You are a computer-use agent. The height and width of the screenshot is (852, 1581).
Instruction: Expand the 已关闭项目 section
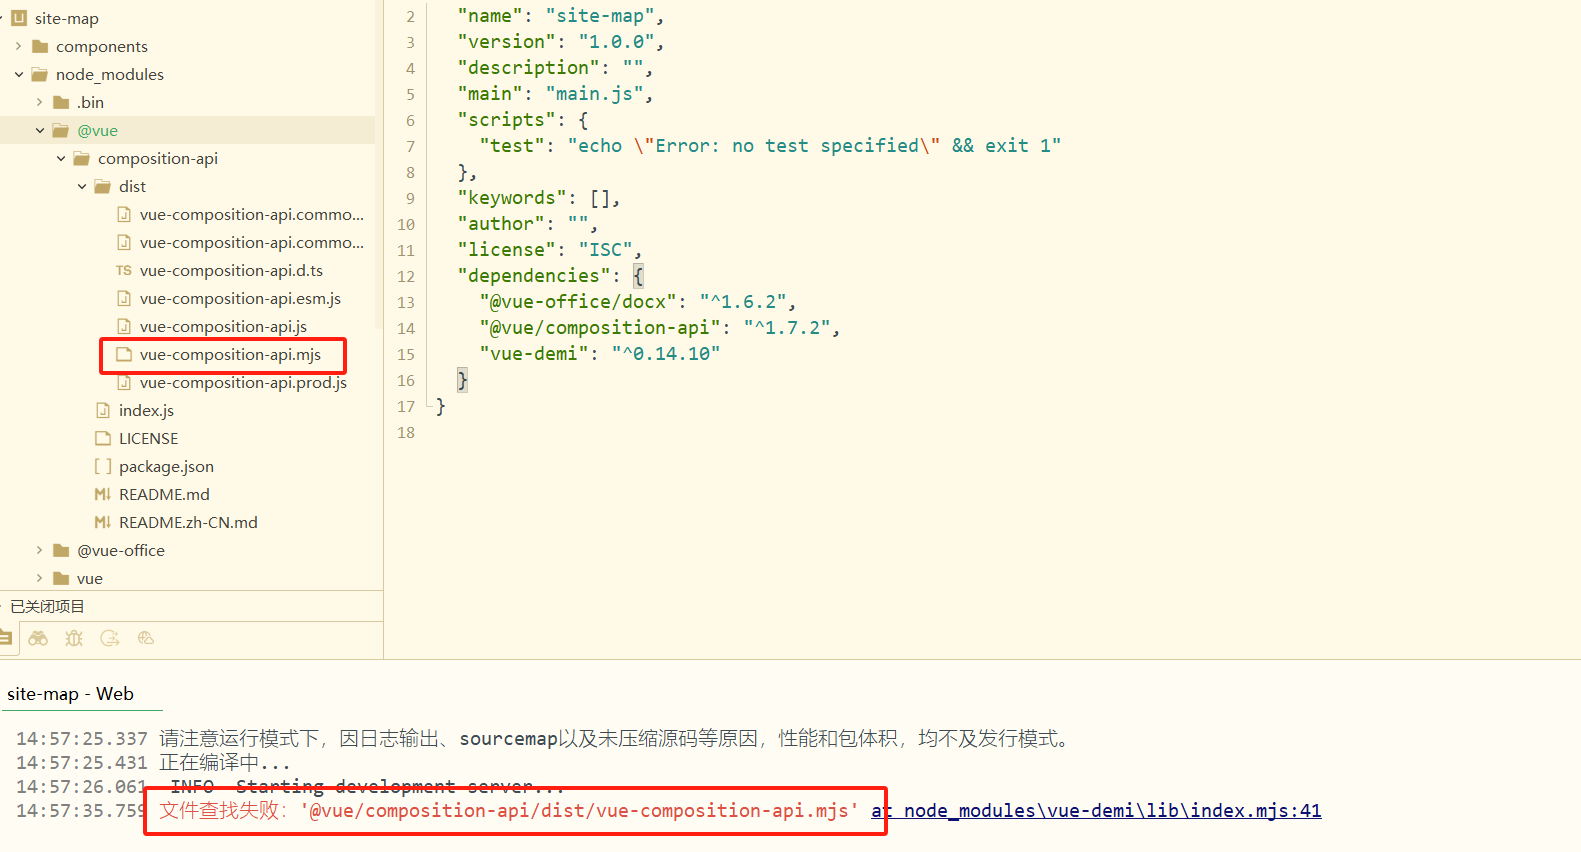coord(47,606)
